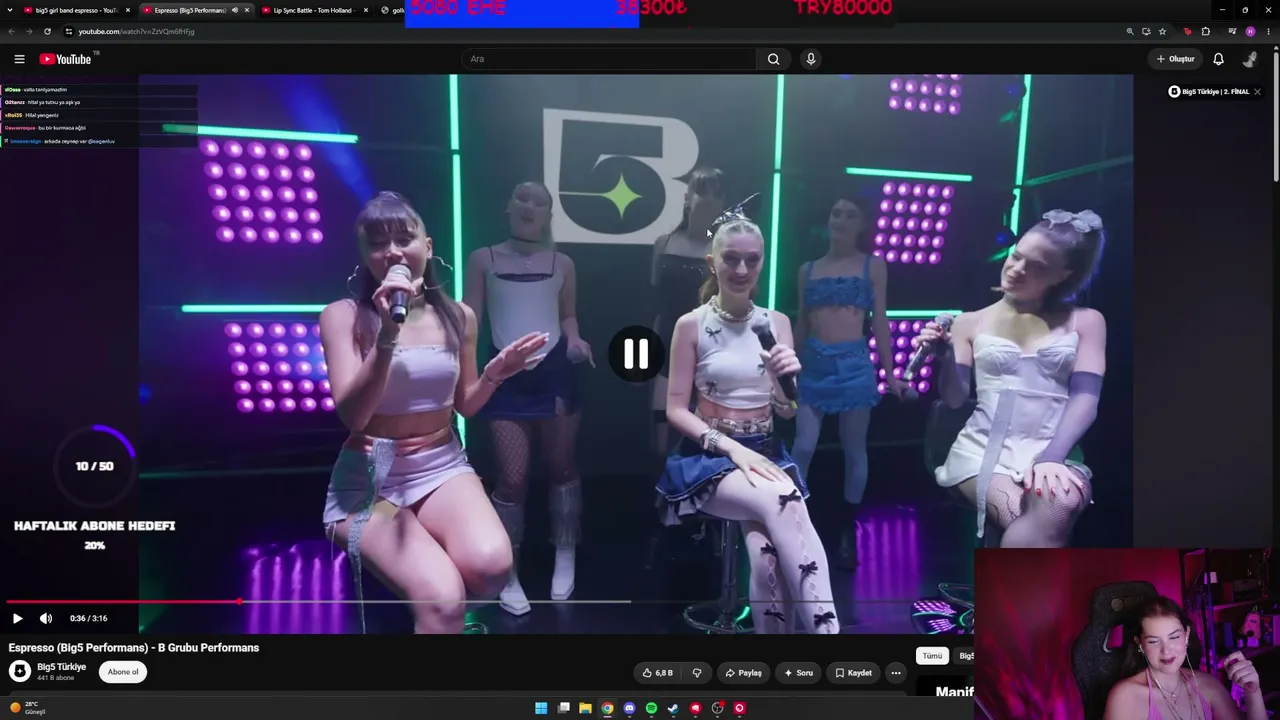Open the zoom magnifier in address bar

[x=1130, y=31]
